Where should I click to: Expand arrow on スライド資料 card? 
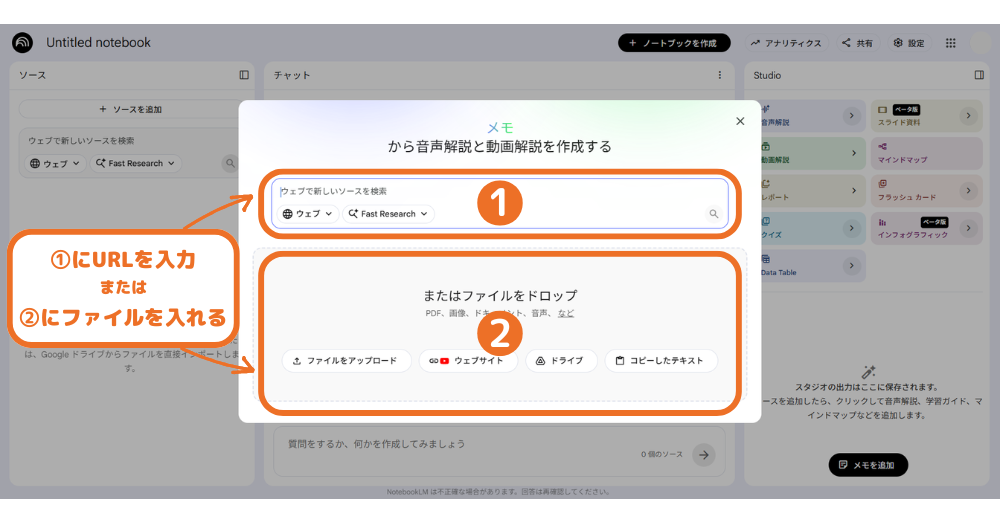pos(968,116)
